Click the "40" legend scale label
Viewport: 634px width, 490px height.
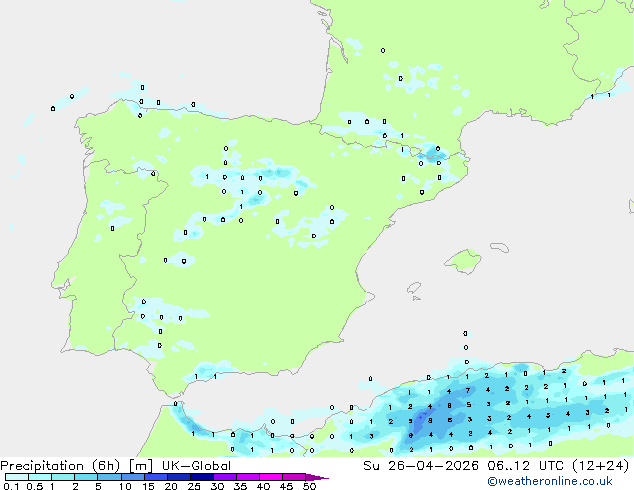click(x=263, y=486)
